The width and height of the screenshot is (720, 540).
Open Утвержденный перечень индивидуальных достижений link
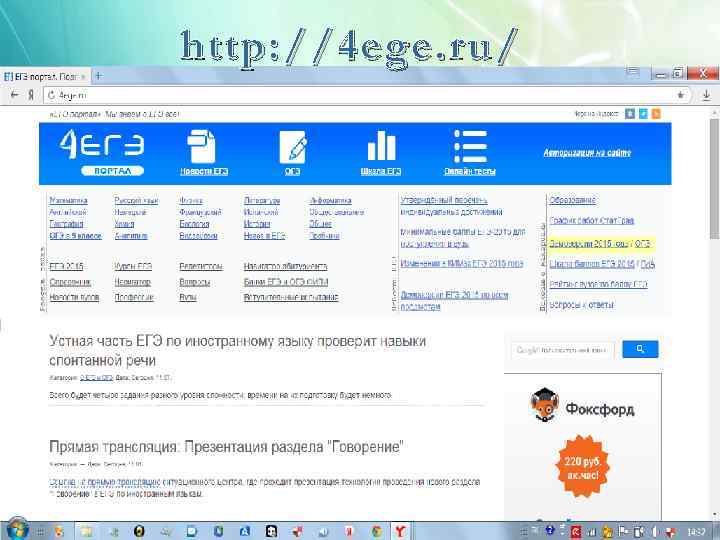(451, 206)
